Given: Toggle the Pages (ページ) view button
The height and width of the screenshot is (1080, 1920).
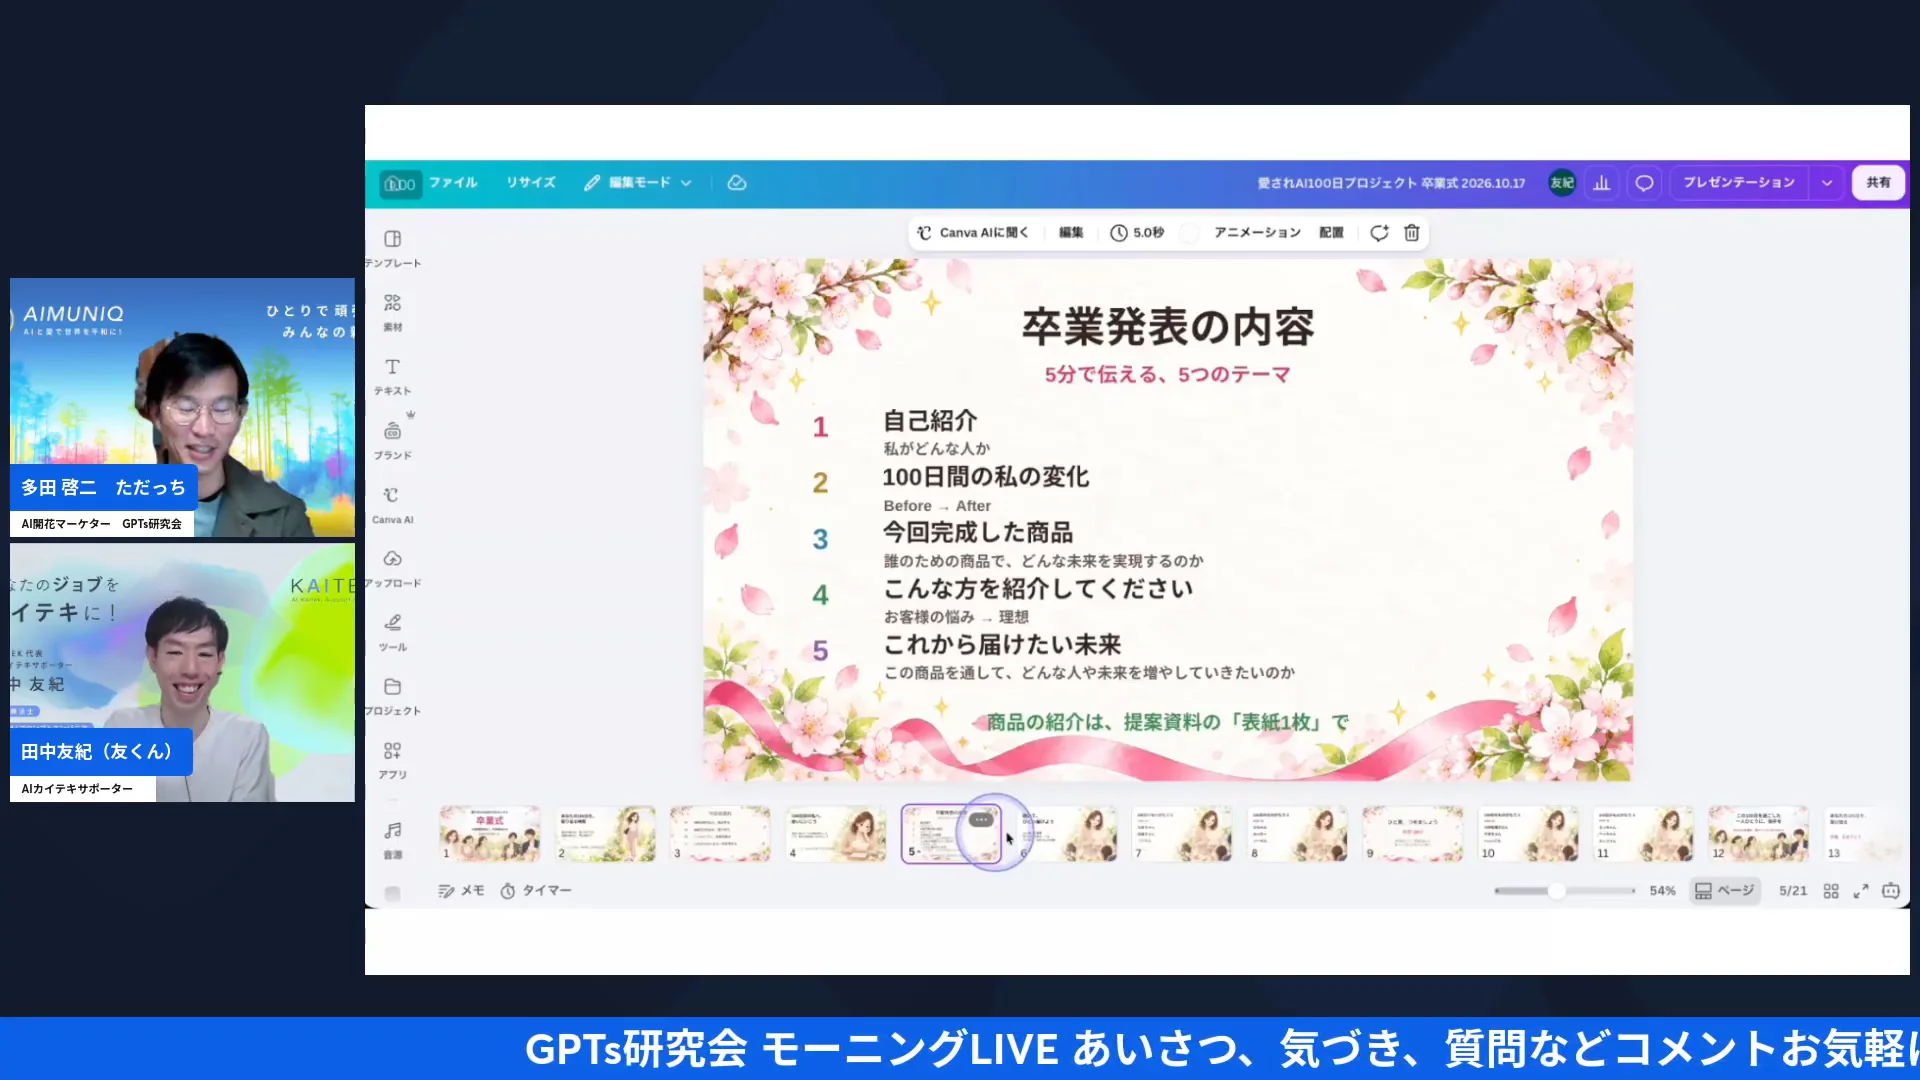Looking at the screenshot, I should [x=1725, y=891].
